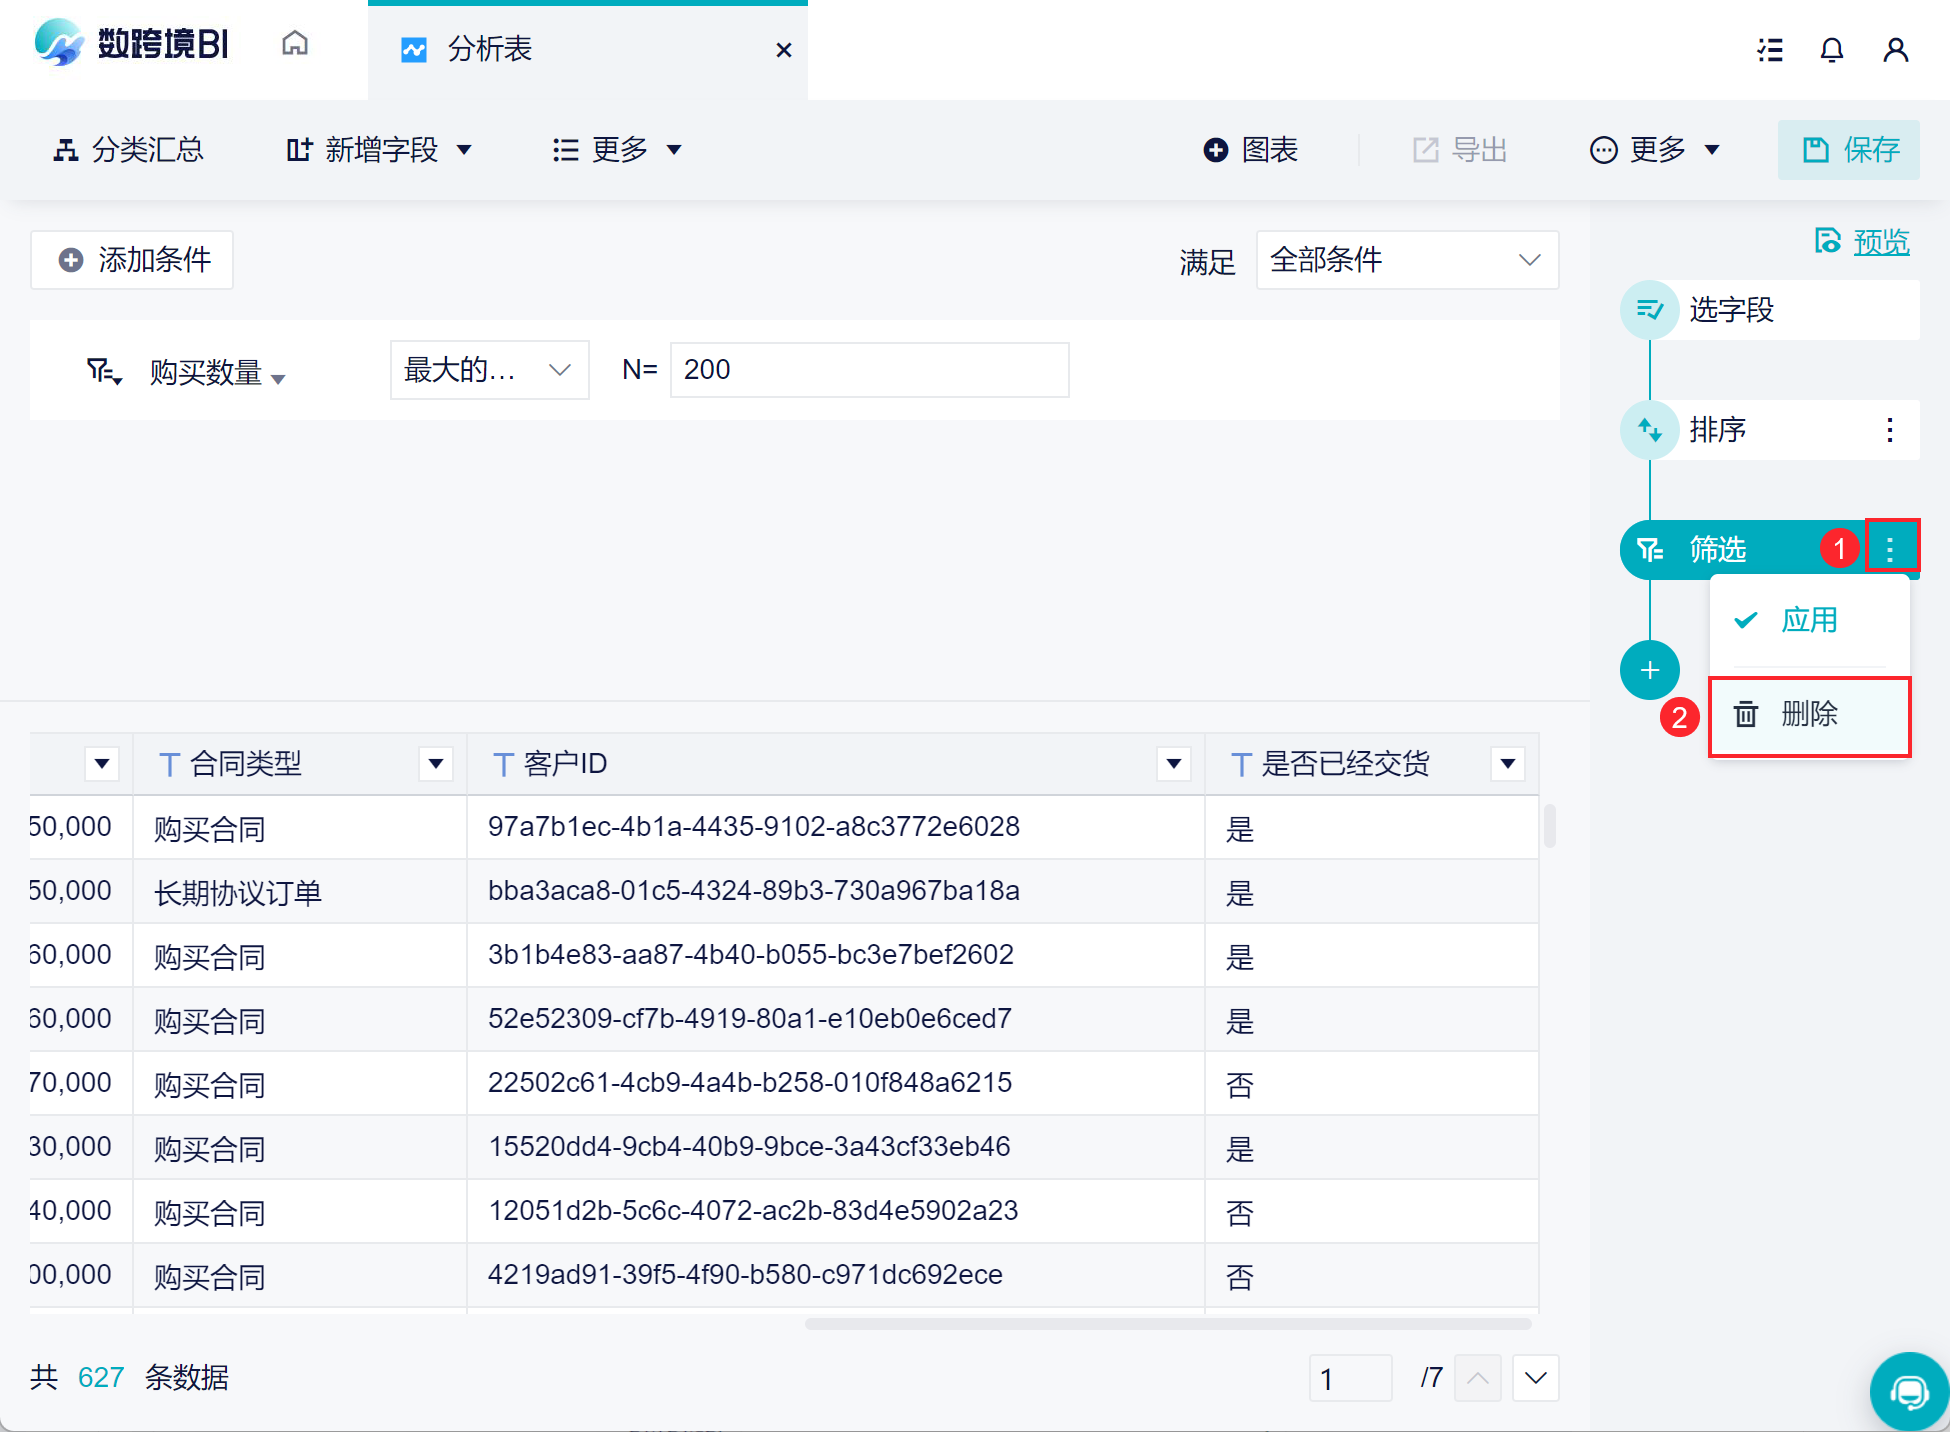Click the 筛选 step three-dot menu
This screenshot has width=1950, height=1432.
pyautogui.click(x=1889, y=549)
